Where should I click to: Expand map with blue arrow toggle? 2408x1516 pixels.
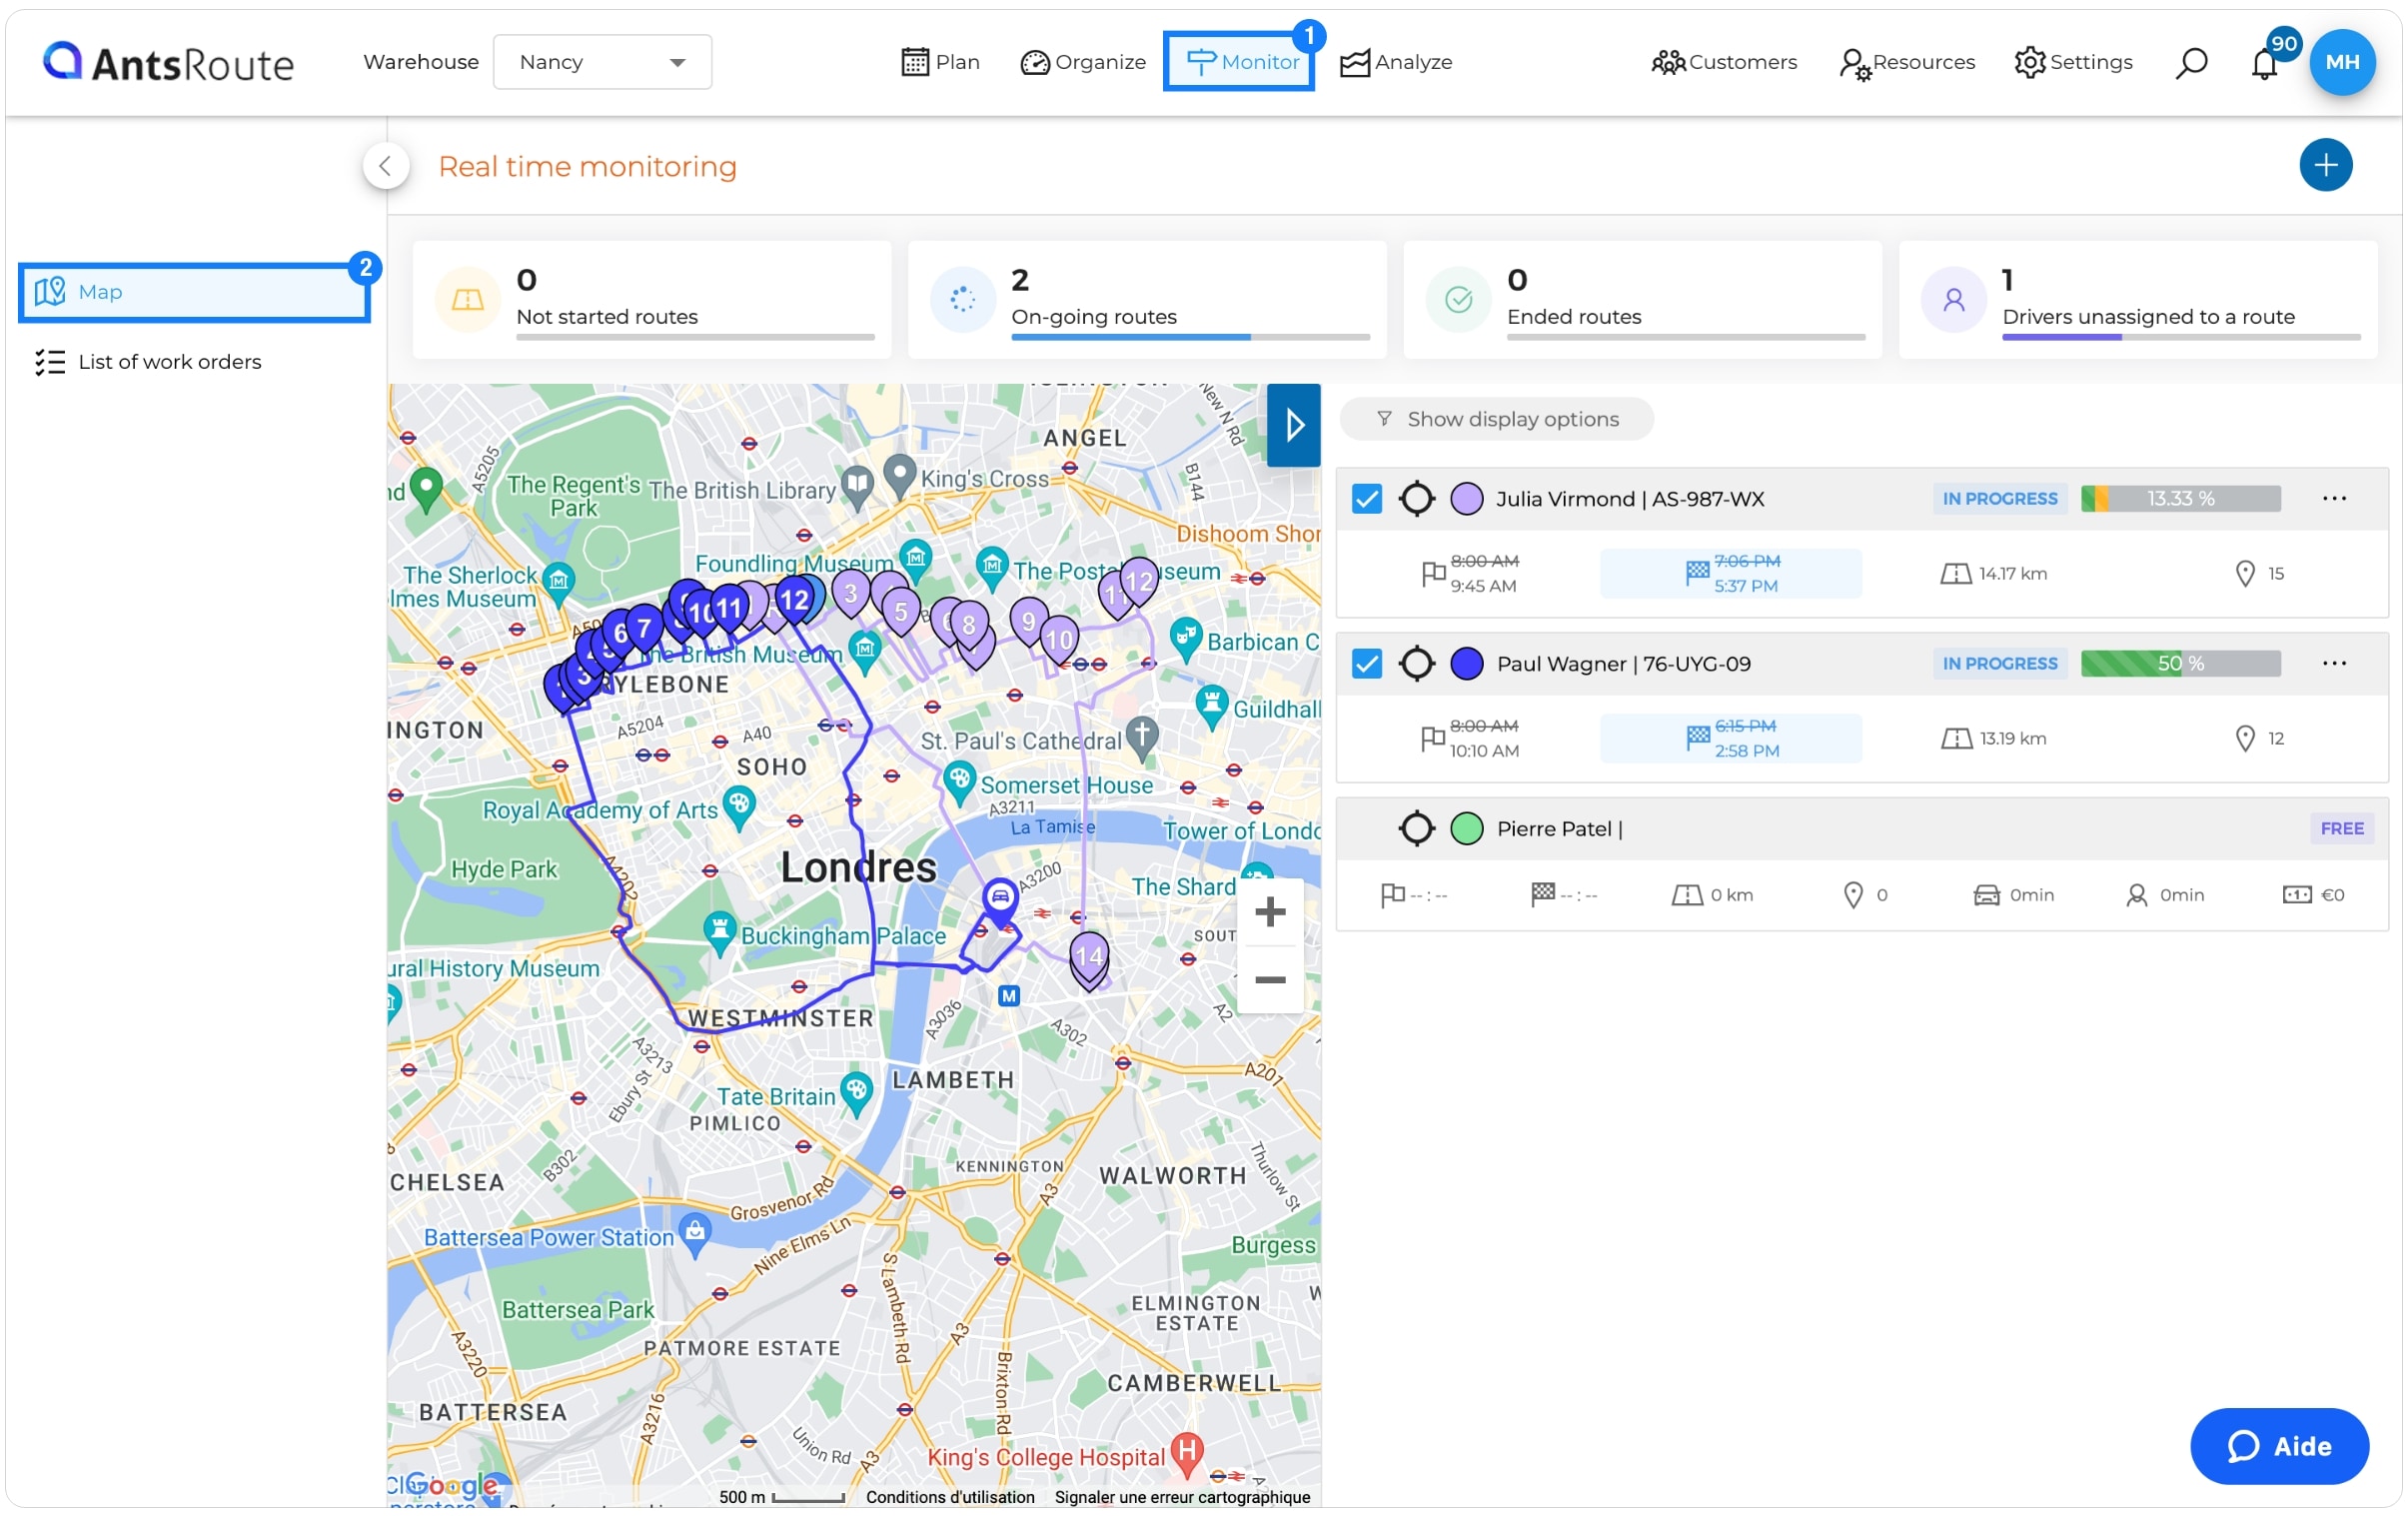[1293, 425]
